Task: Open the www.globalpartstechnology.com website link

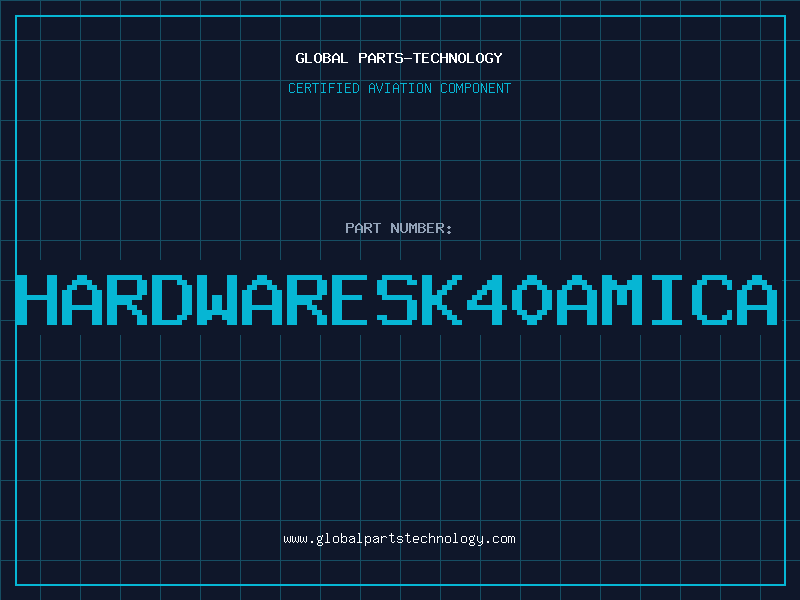Action: [399, 539]
